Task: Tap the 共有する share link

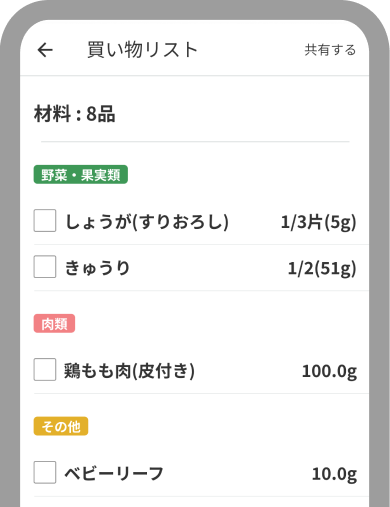Action: pyautogui.click(x=330, y=50)
